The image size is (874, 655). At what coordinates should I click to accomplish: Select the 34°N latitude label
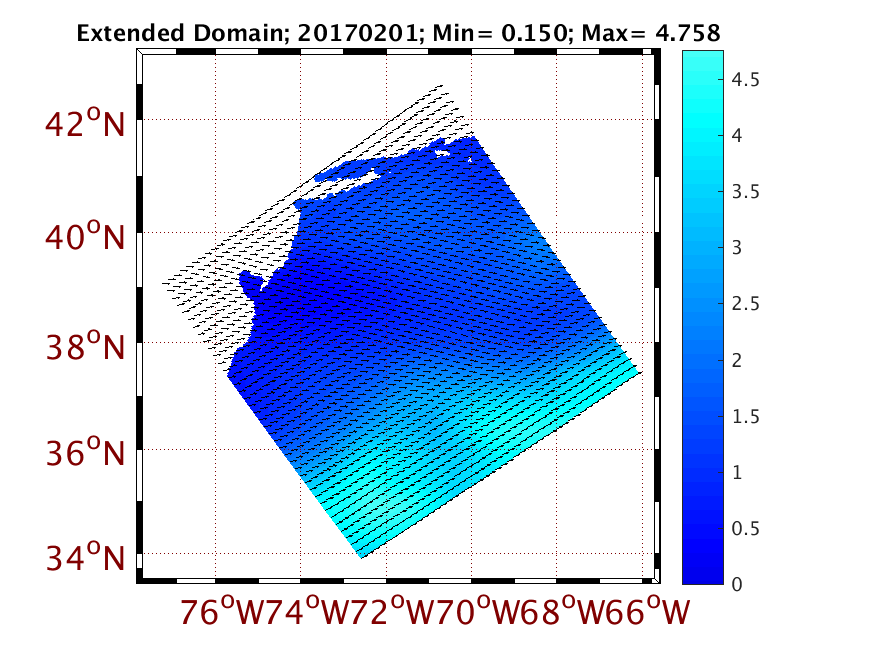click(x=85, y=557)
